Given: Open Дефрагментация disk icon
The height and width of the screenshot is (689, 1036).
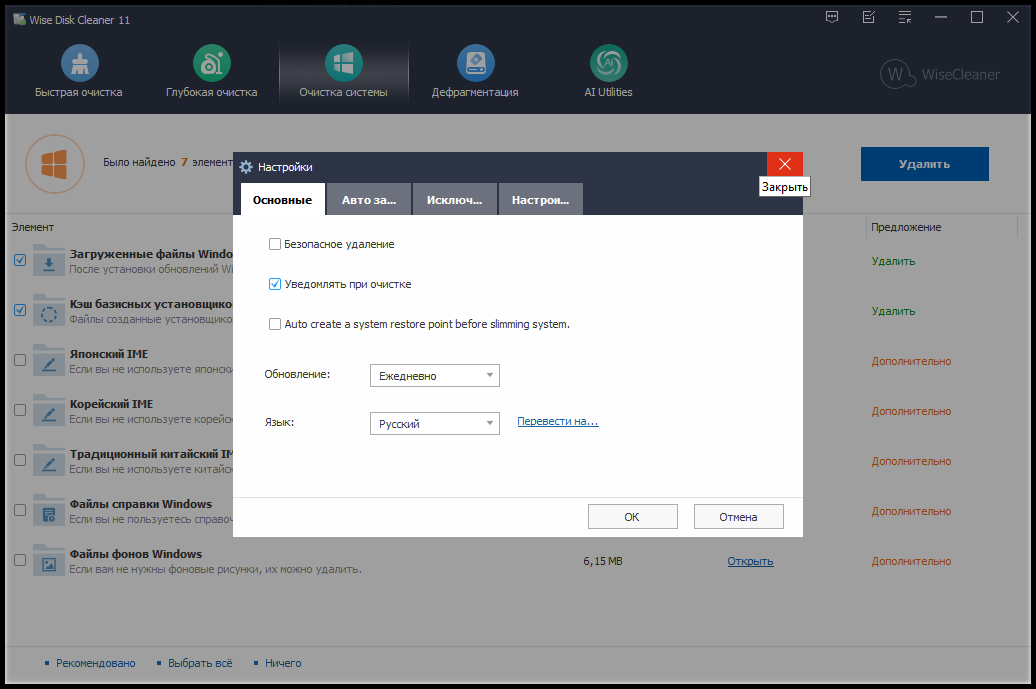Looking at the screenshot, I should pyautogui.click(x=475, y=63).
